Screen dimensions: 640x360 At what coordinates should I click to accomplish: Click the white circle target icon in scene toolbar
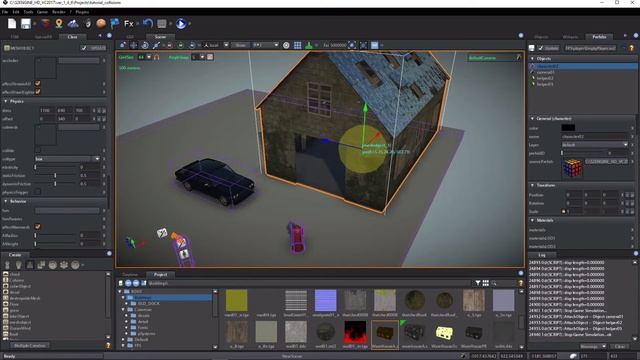coord(286,45)
